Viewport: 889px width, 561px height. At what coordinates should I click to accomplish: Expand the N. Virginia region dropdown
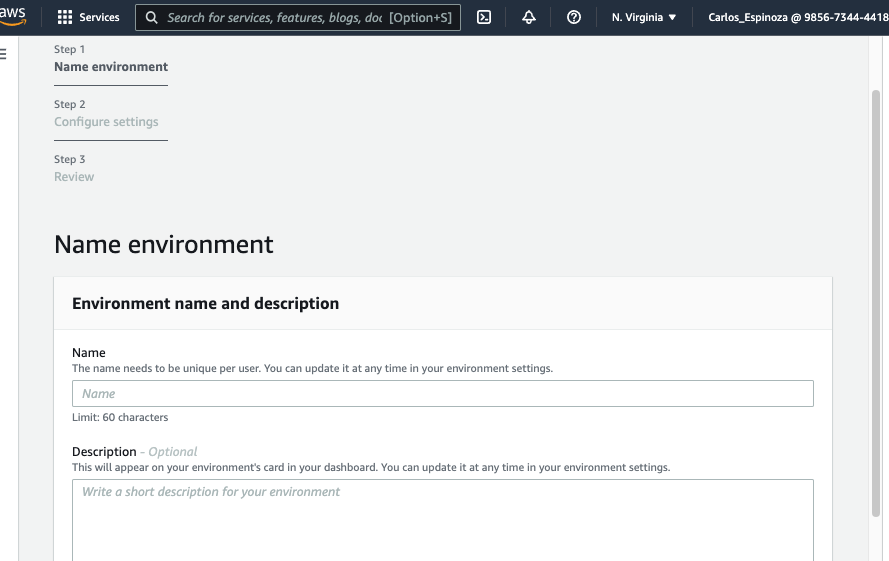(x=644, y=18)
